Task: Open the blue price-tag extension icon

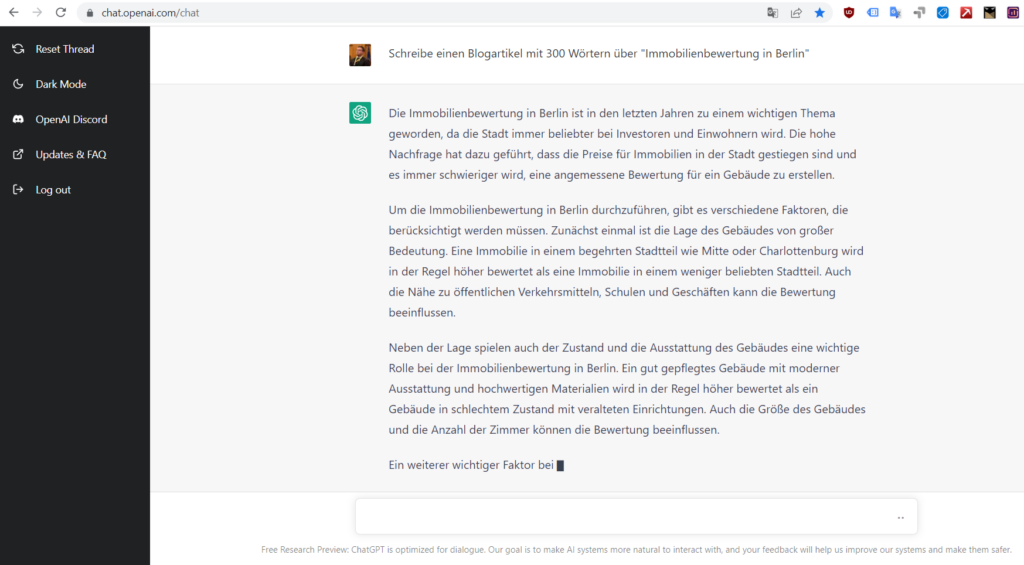Action: [943, 12]
